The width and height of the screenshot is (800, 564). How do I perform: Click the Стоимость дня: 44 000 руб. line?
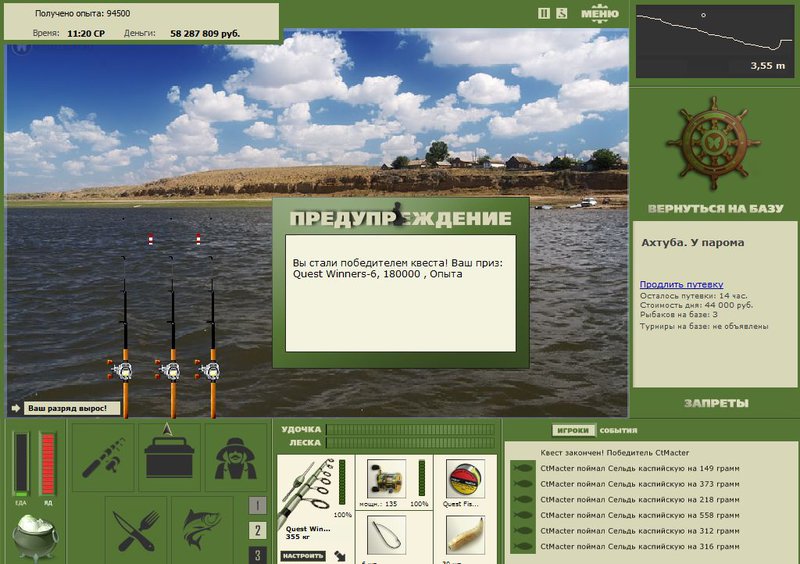coord(696,305)
